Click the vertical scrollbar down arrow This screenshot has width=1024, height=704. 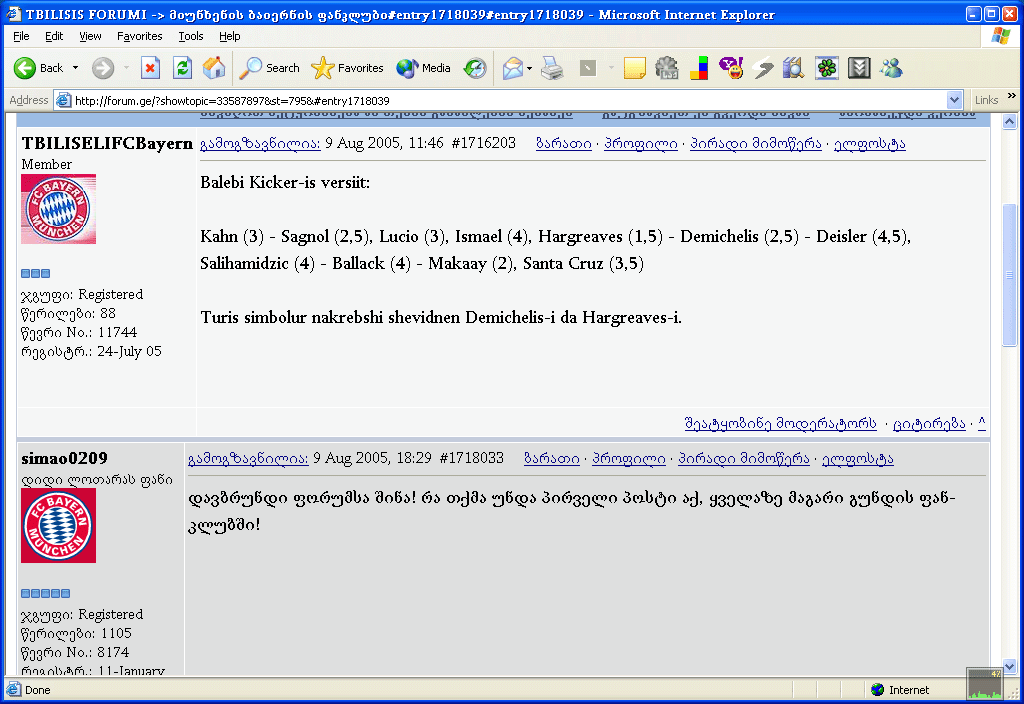coord(1009,667)
